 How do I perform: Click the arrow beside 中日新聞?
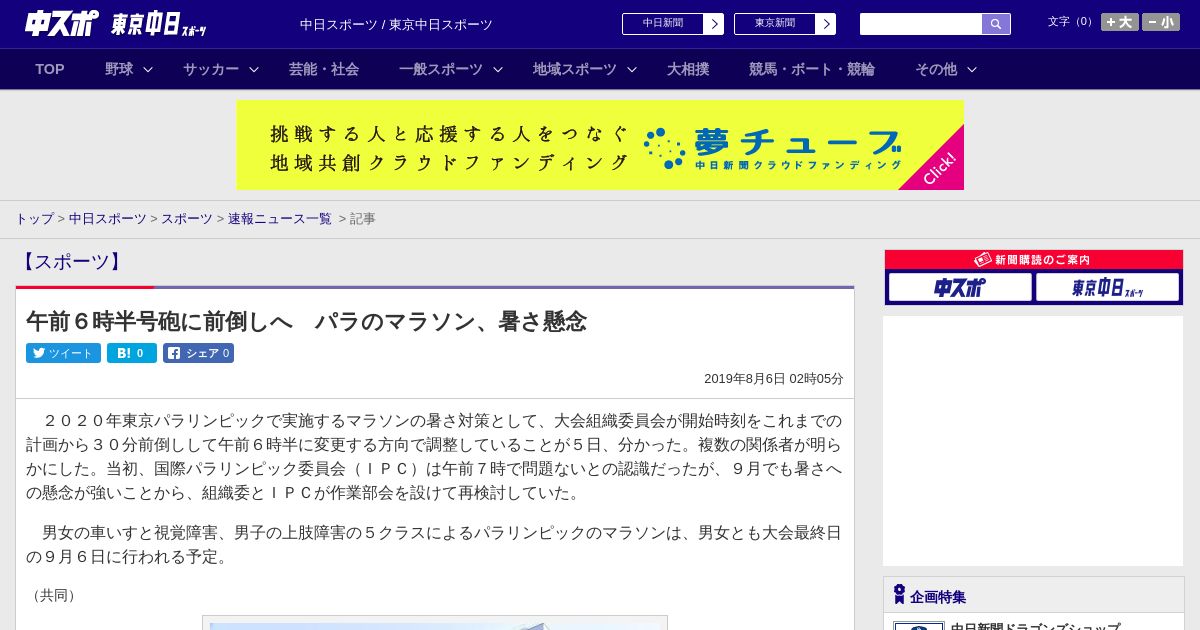click(714, 24)
